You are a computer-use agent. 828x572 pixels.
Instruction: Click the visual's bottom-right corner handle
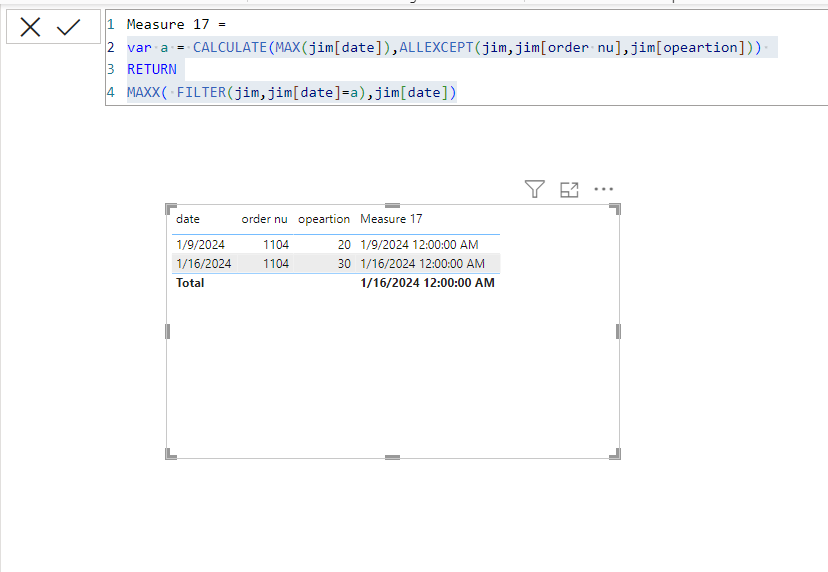[615, 454]
